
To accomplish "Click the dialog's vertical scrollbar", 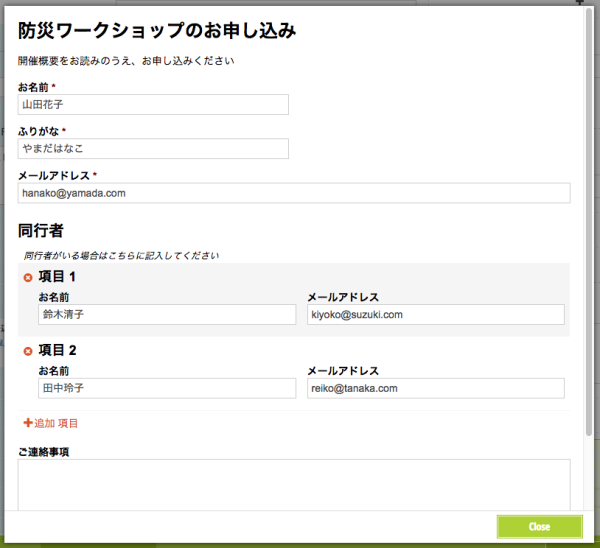I will pyautogui.click(x=589, y=222).
